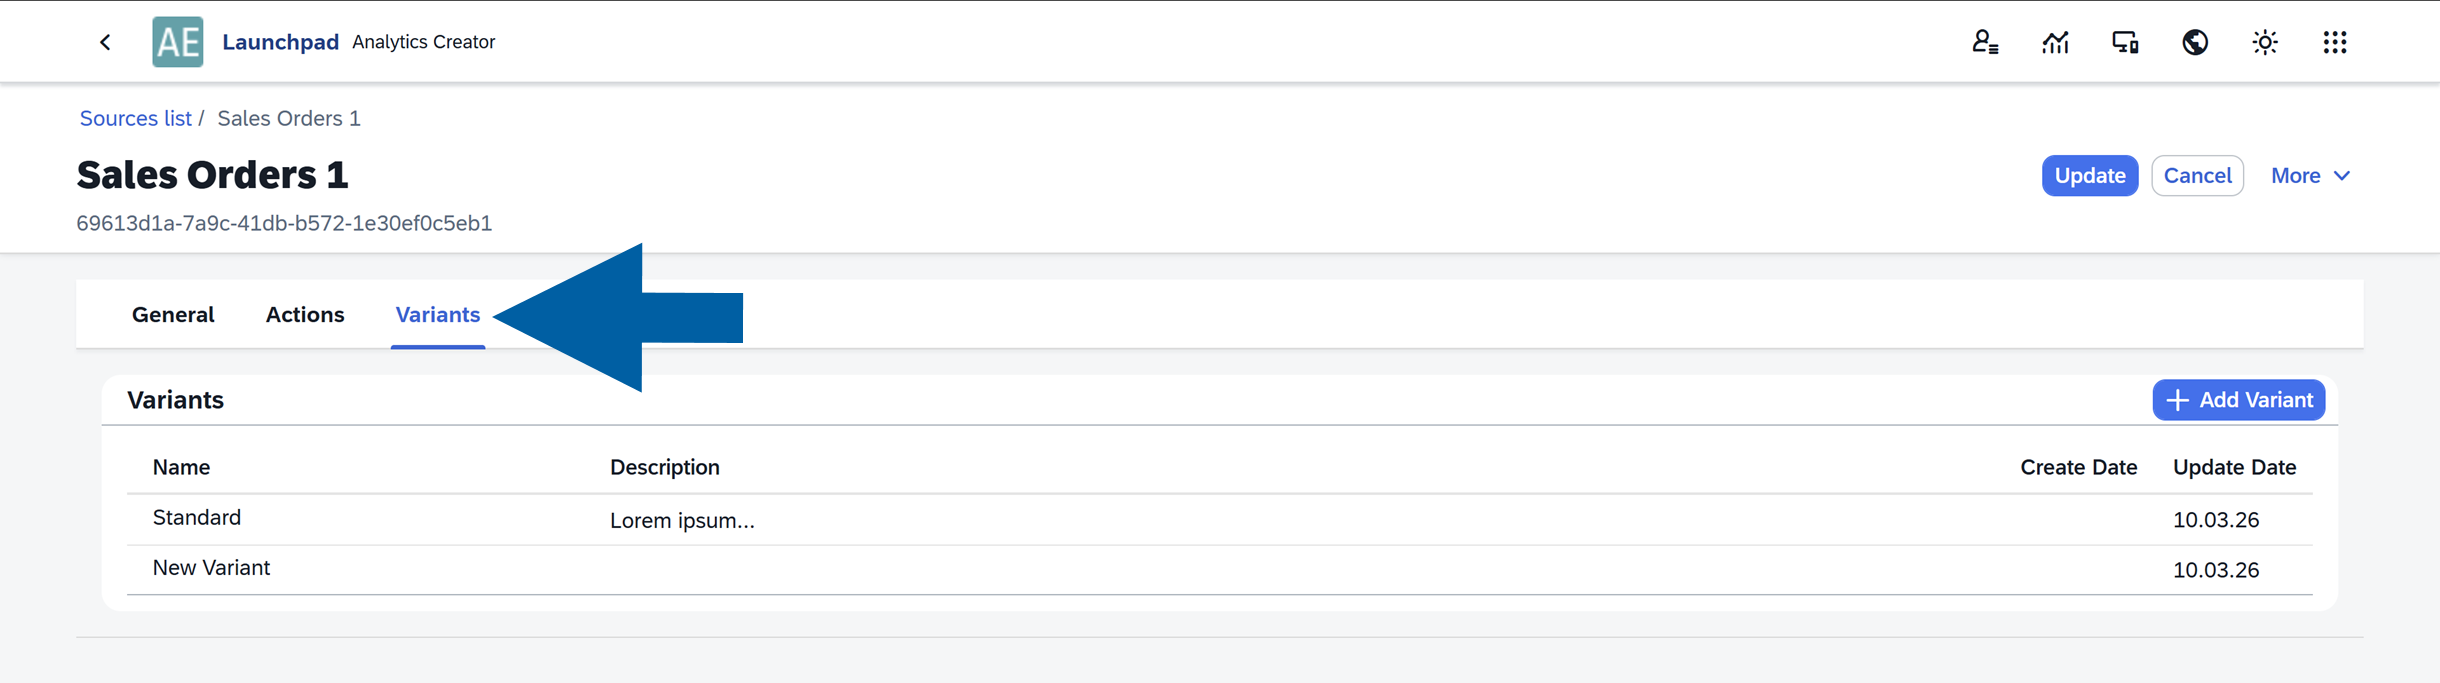This screenshot has height=683, width=2440.
Task: Expand the More options menu
Action: (x=2297, y=175)
